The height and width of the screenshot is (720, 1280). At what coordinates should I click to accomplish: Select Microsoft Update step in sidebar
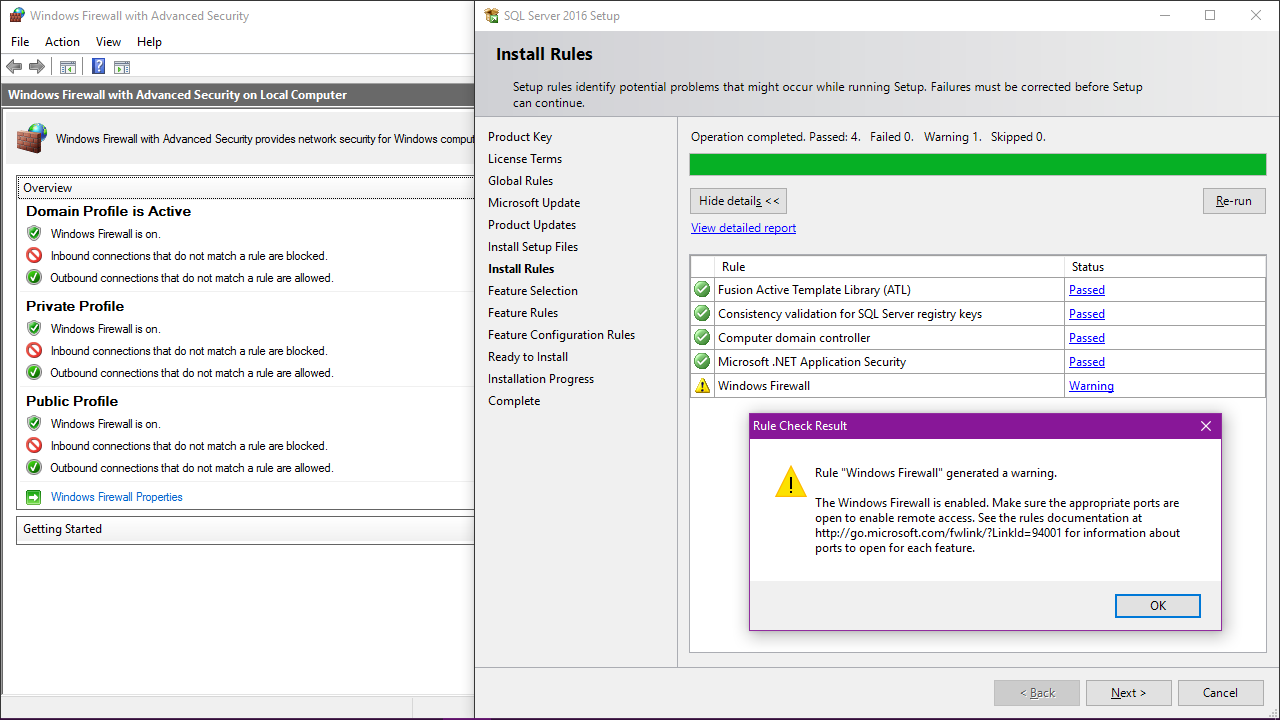534,203
